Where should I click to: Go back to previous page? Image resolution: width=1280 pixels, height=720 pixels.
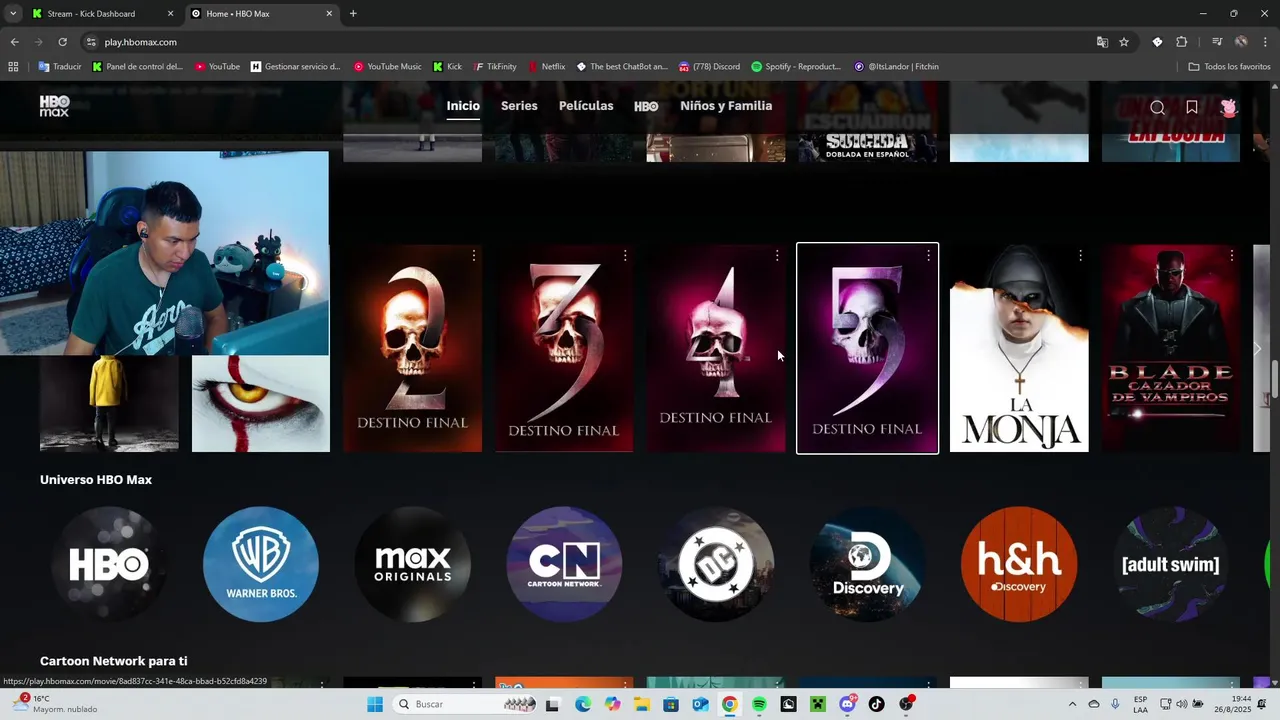click(14, 42)
